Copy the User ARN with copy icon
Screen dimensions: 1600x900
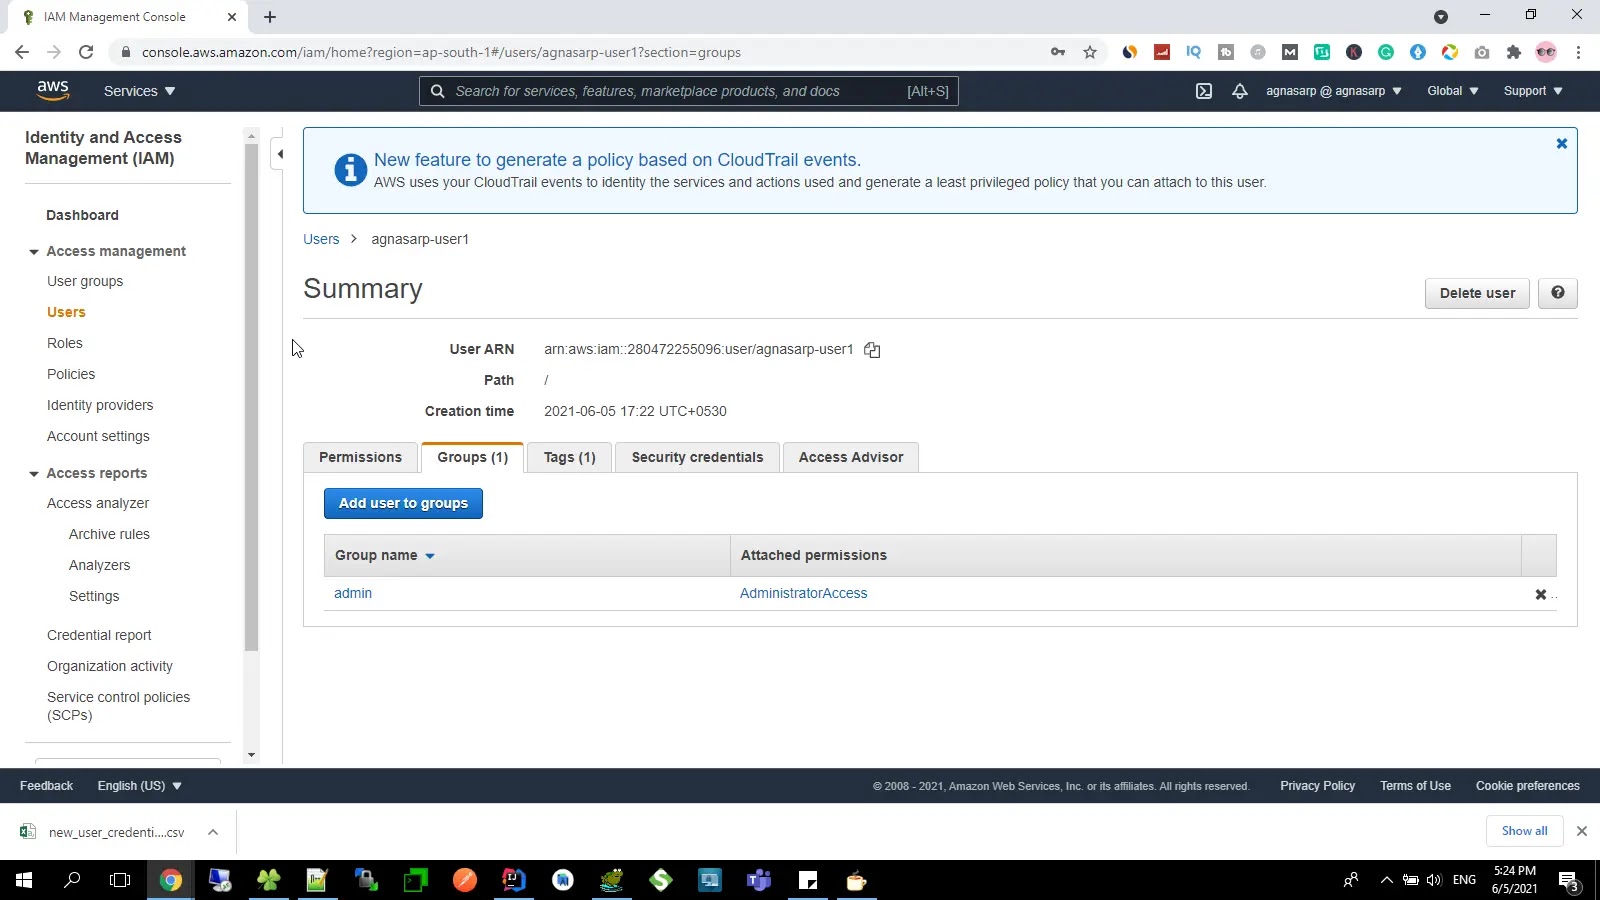coord(872,350)
